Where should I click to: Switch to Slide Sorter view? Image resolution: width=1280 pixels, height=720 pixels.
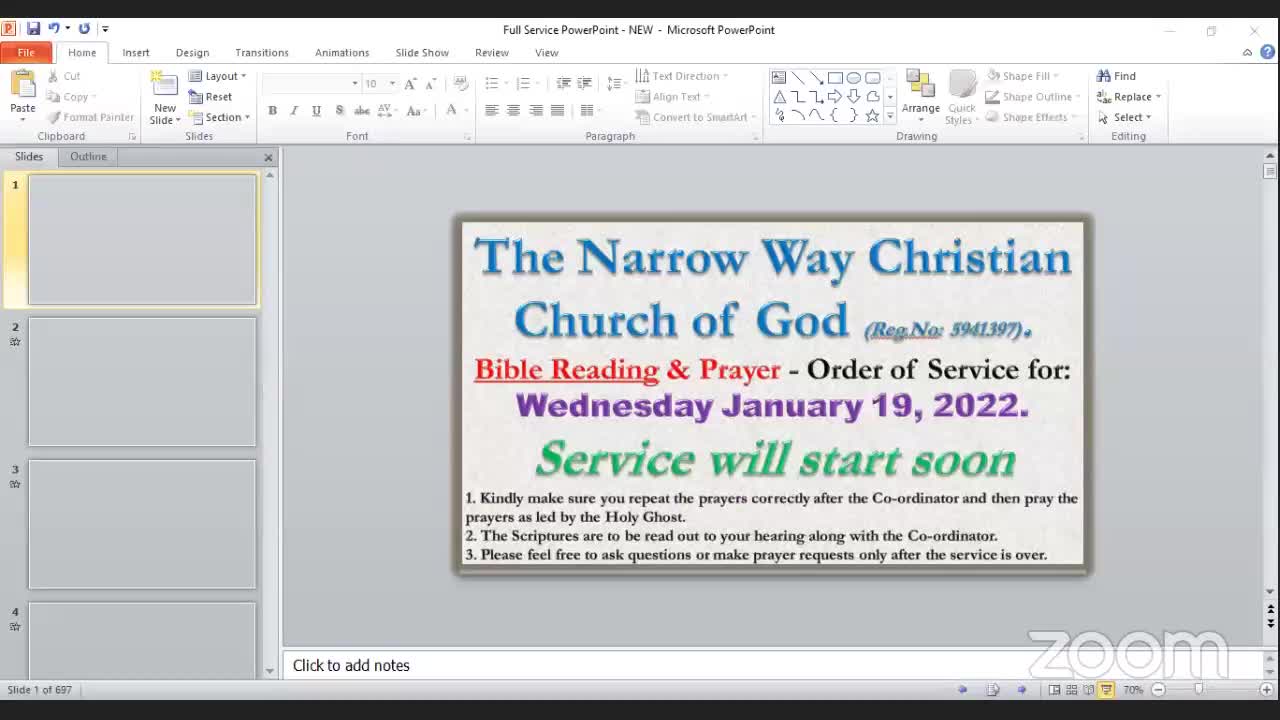pos(1072,690)
